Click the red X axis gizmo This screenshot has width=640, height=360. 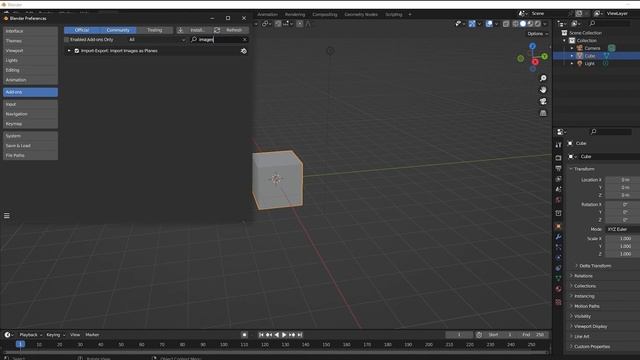pyautogui.click(x=535, y=62)
